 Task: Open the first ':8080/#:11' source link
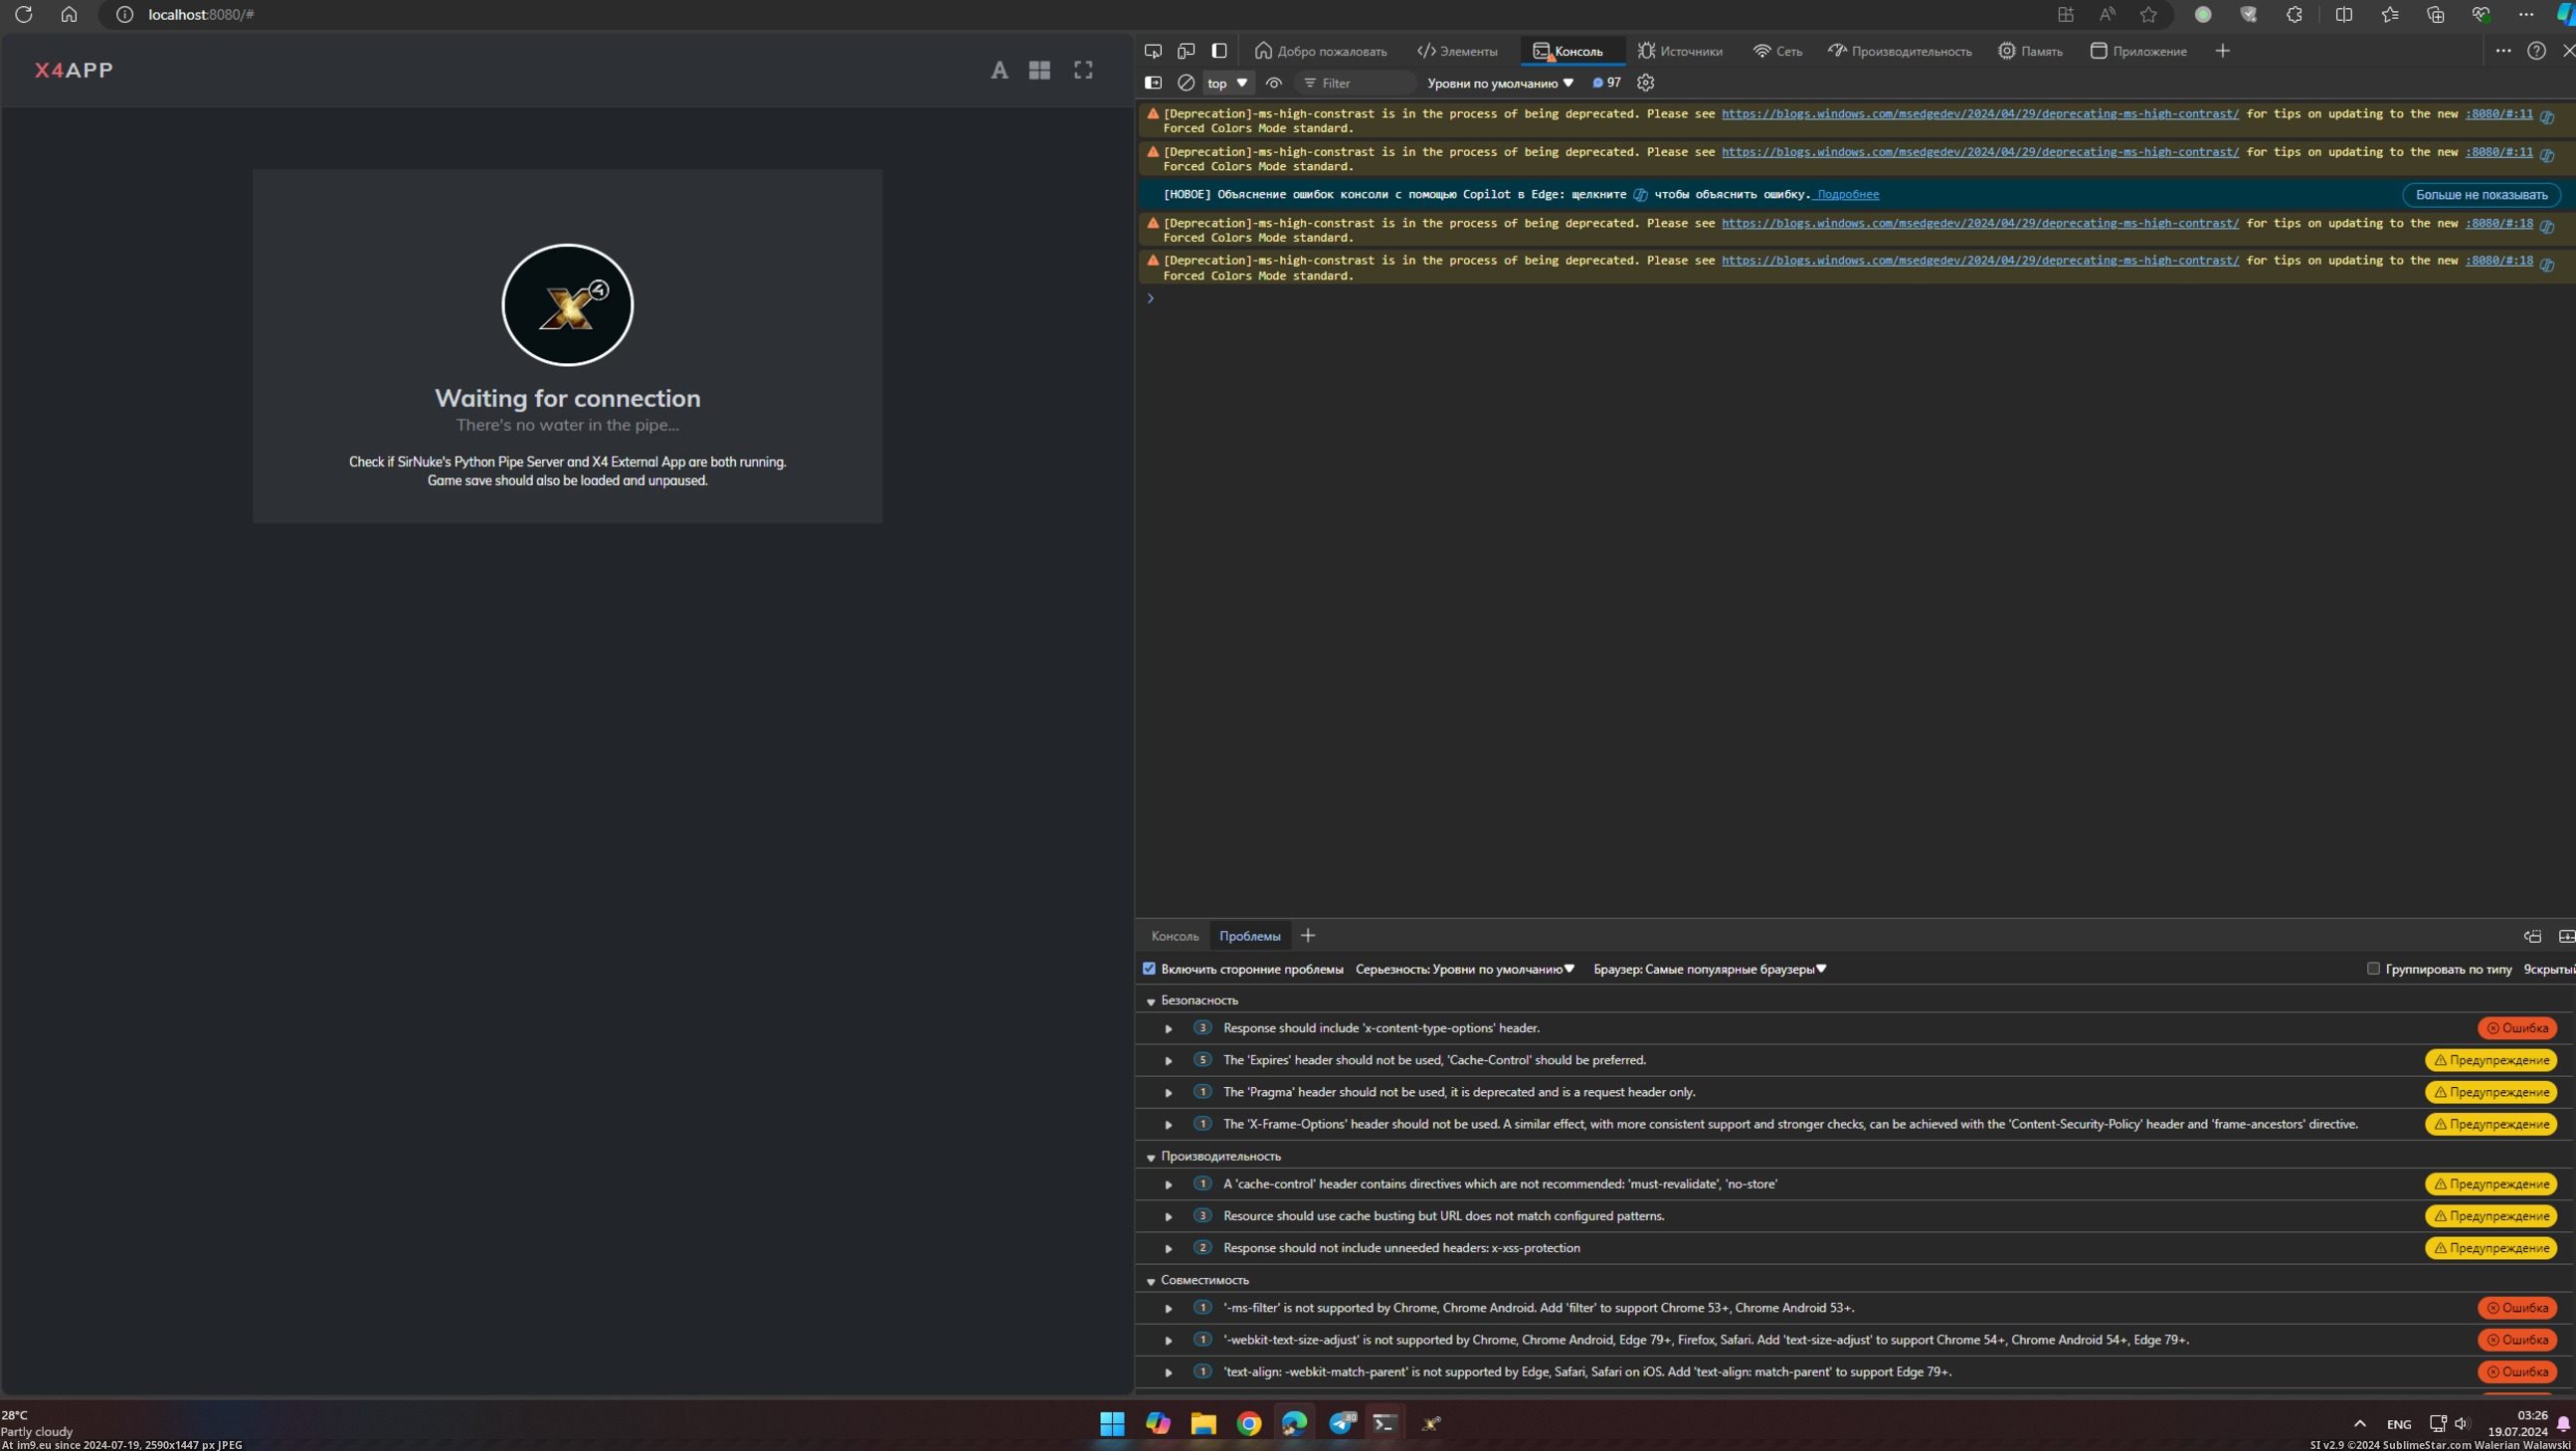pos(2498,114)
